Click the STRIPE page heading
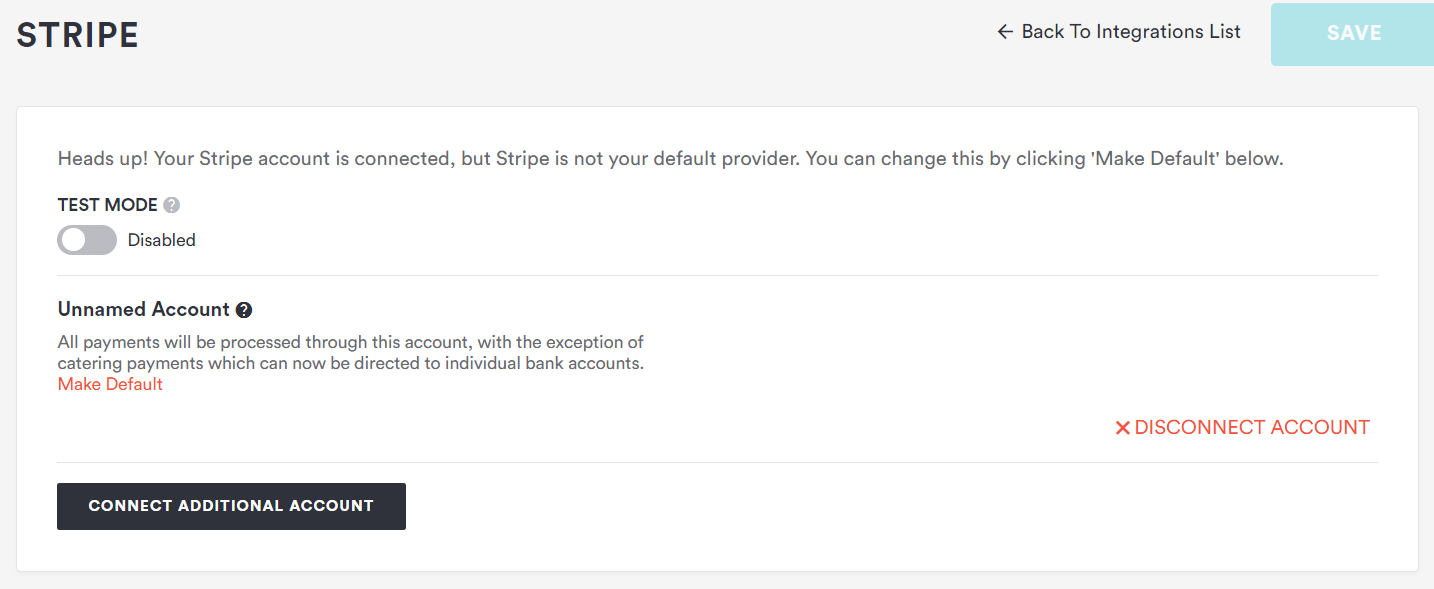The height and width of the screenshot is (589, 1434). [x=78, y=35]
